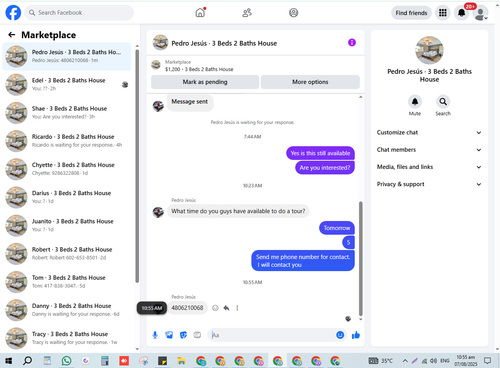500x368 pixels.
Task: Expand Media, files and links section
Action: tap(429, 167)
